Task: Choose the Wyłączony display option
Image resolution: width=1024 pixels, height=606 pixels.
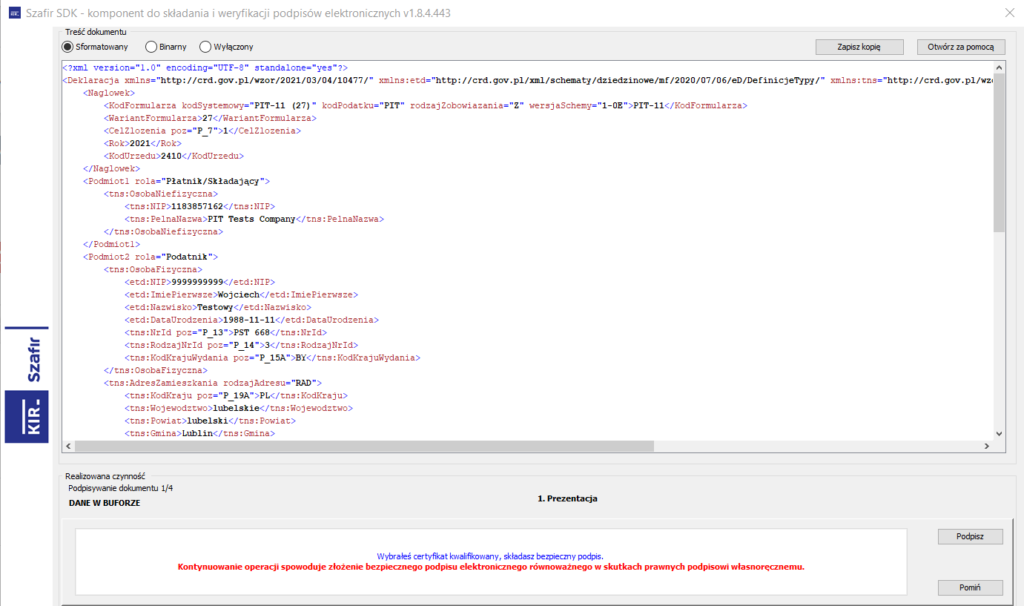Action: [206, 46]
